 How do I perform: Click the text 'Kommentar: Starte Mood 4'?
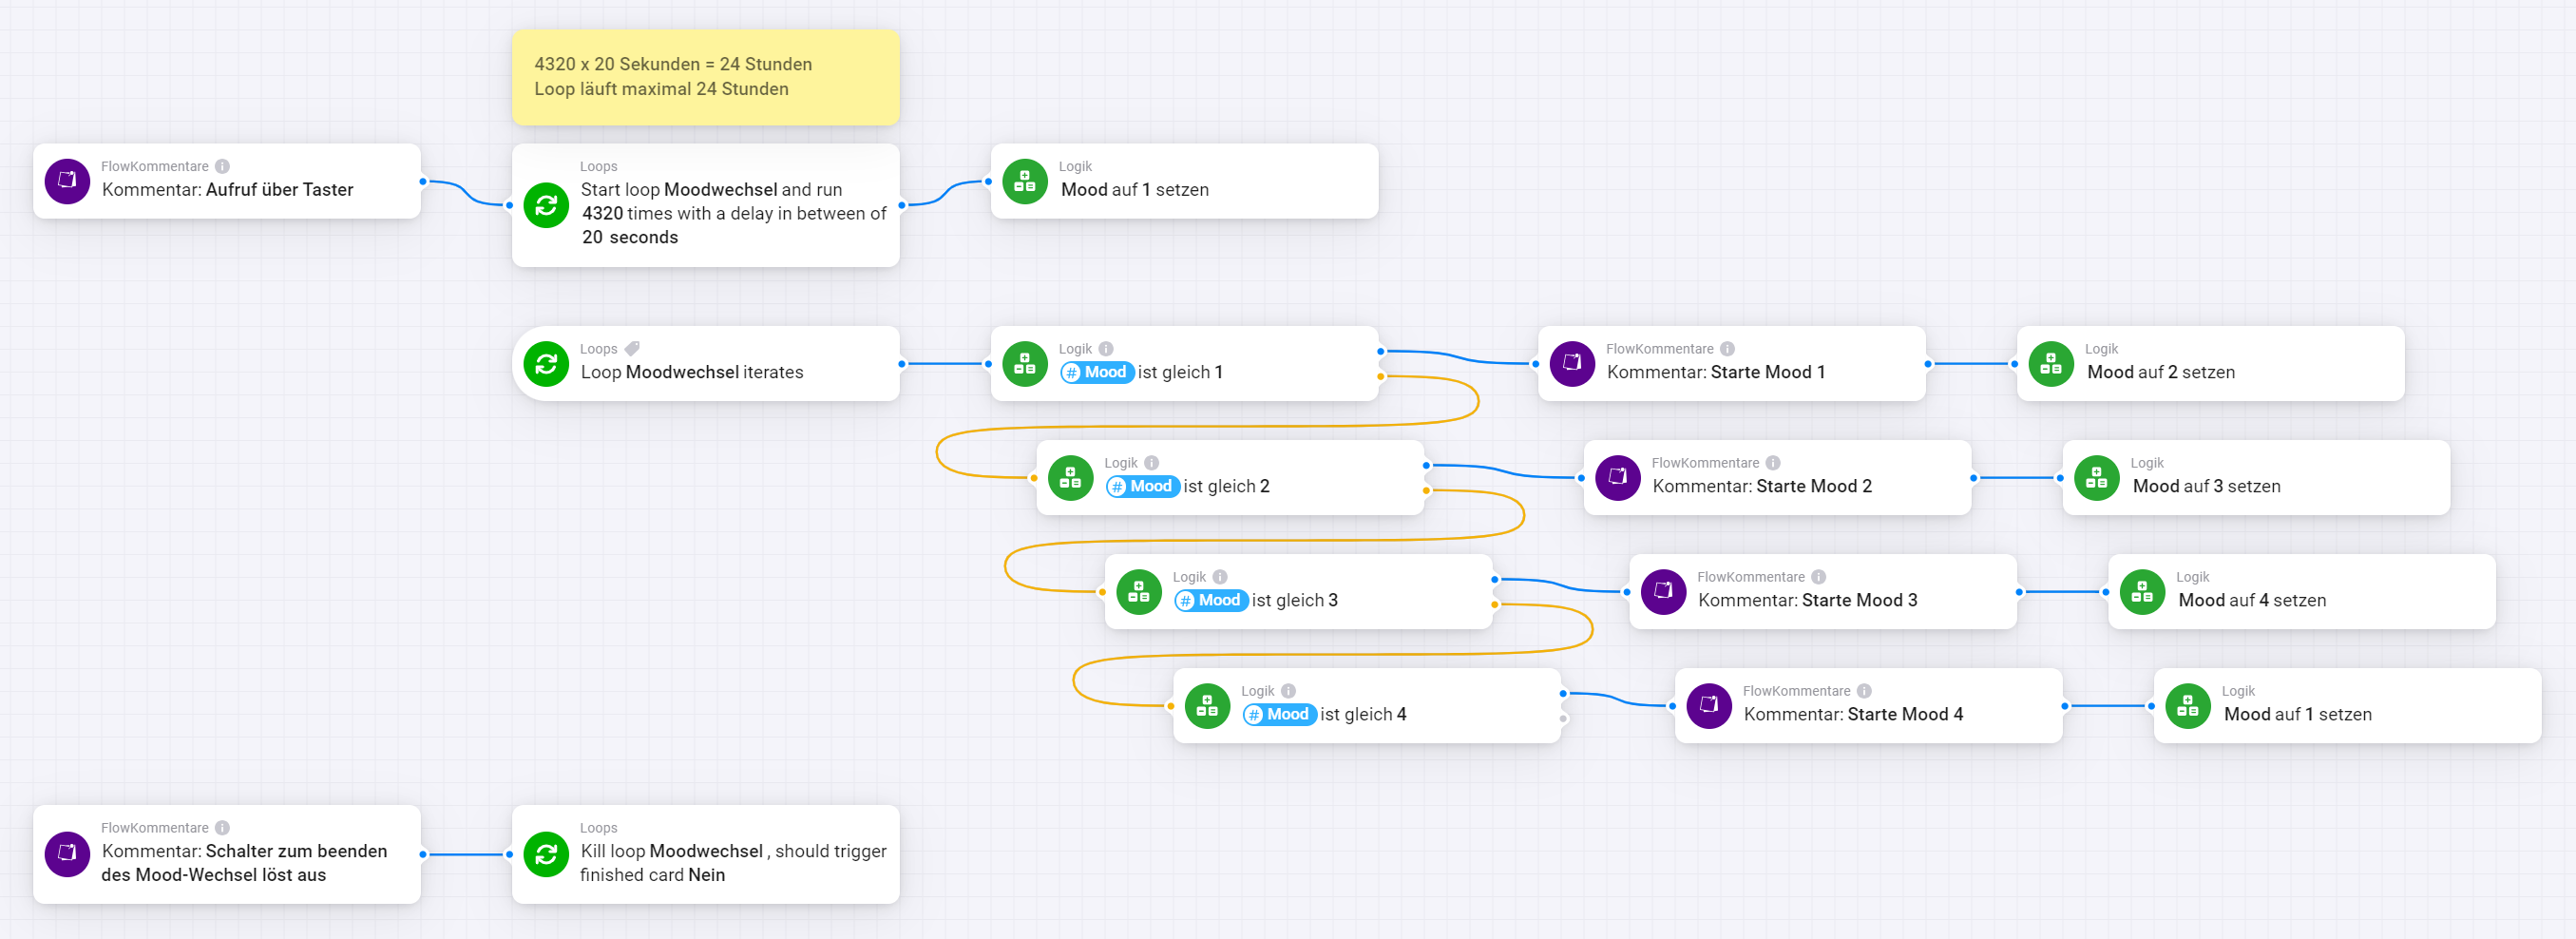click(x=1854, y=715)
